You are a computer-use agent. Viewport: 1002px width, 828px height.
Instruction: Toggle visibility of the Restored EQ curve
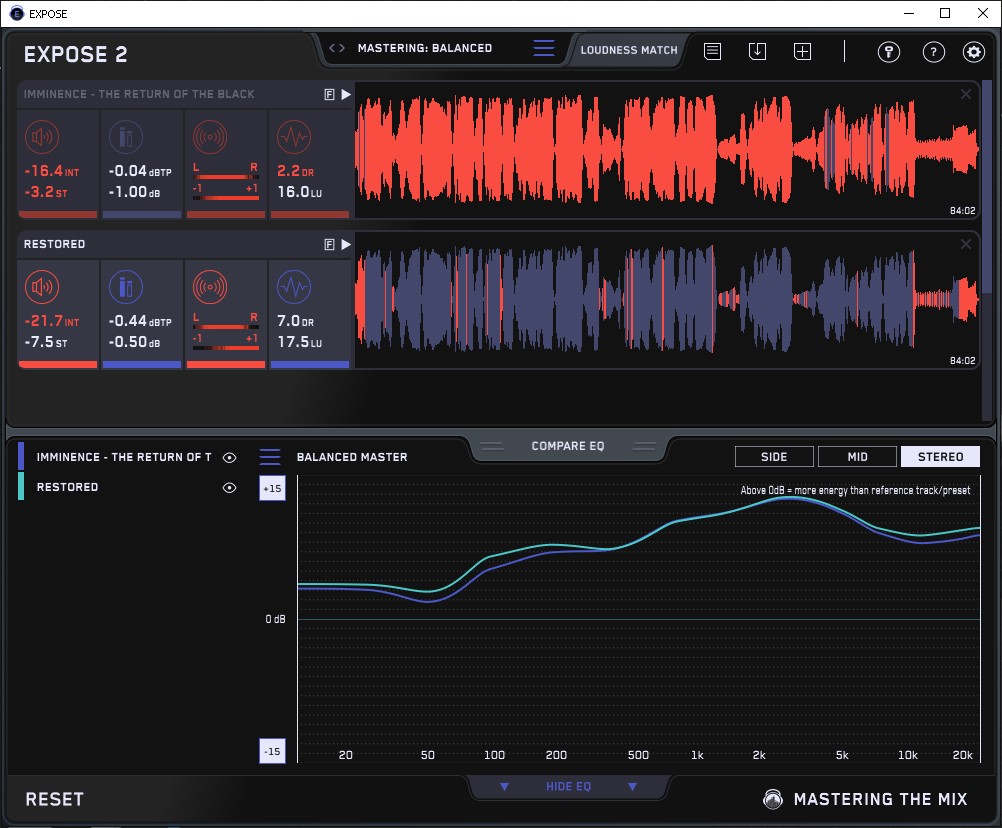(229, 487)
